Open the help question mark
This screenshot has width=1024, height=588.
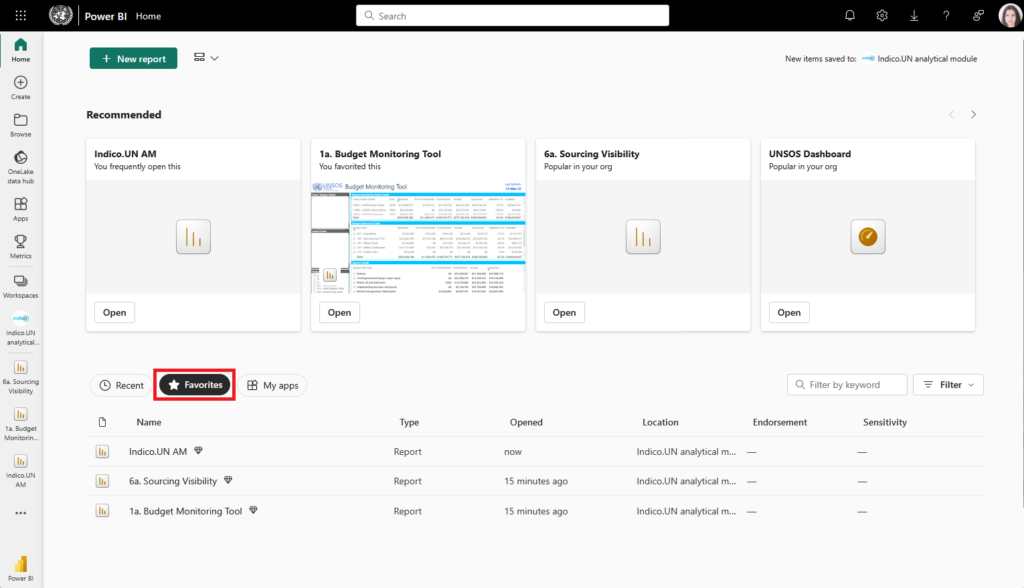coord(946,16)
